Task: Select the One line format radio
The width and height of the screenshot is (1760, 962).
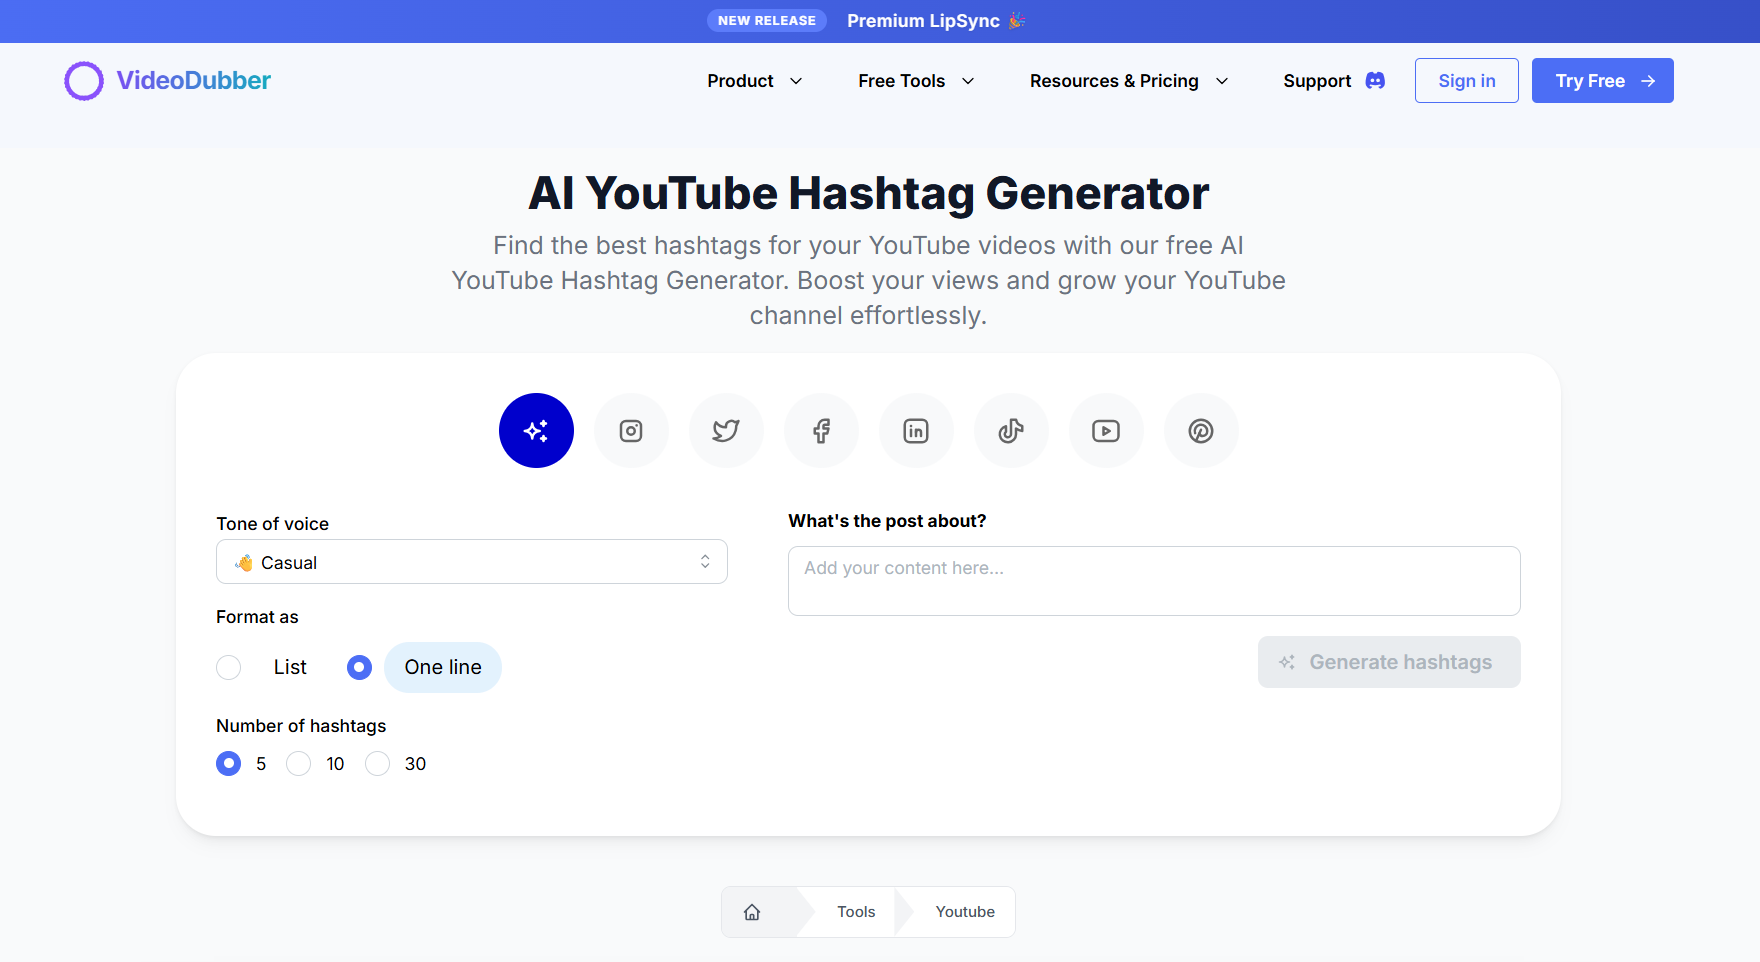Action: pos(359,667)
